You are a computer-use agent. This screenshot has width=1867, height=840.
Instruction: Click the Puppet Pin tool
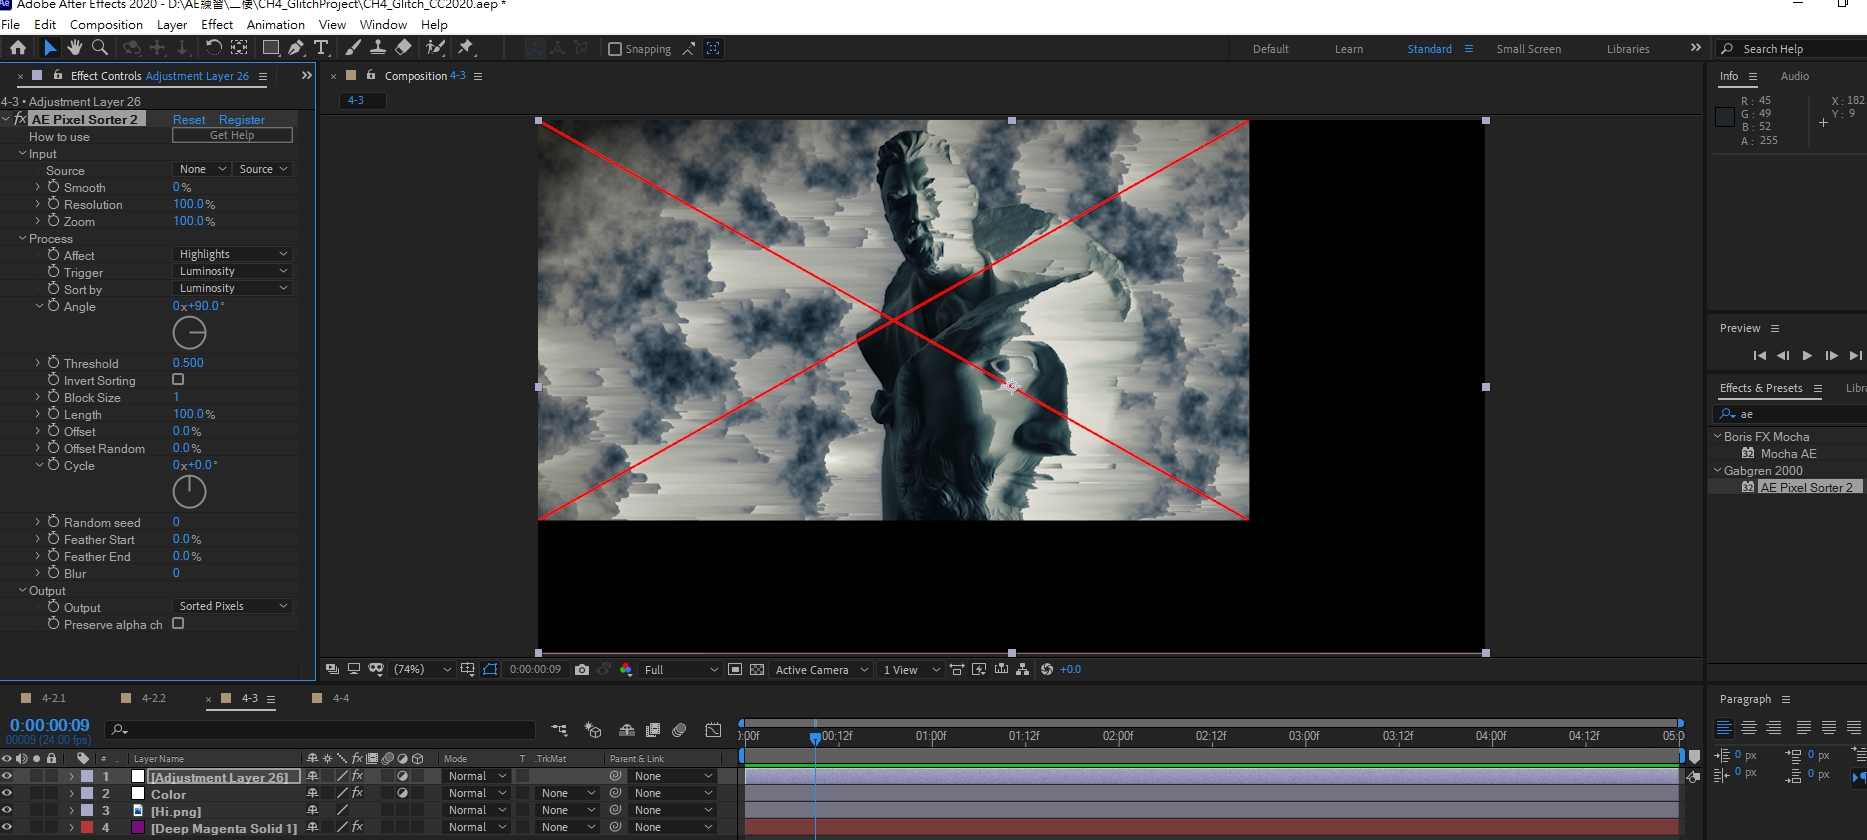(465, 48)
